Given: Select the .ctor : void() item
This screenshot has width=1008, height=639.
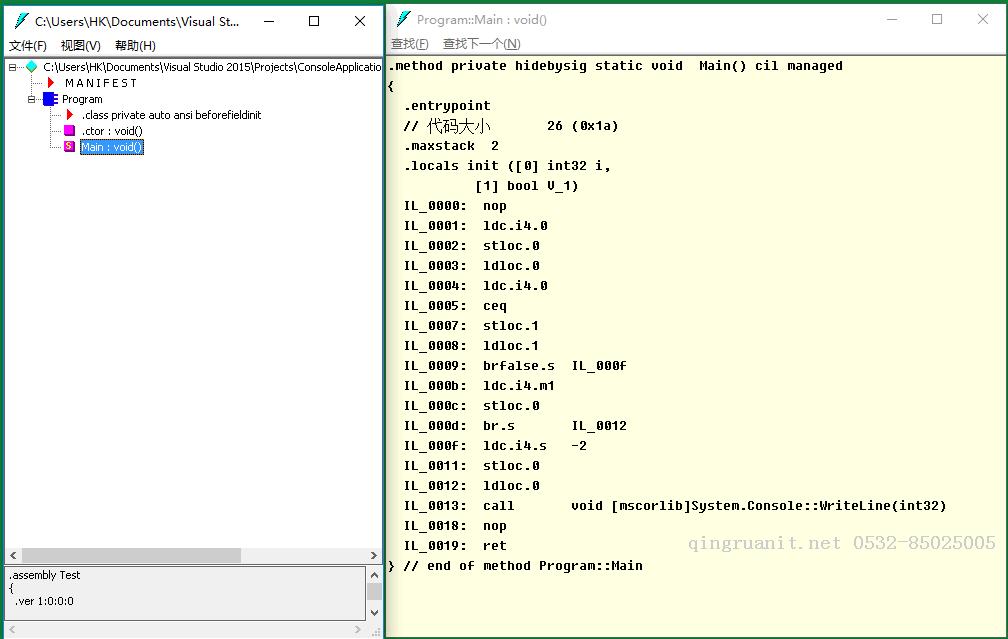Looking at the screenshot, I should [112, 131].
